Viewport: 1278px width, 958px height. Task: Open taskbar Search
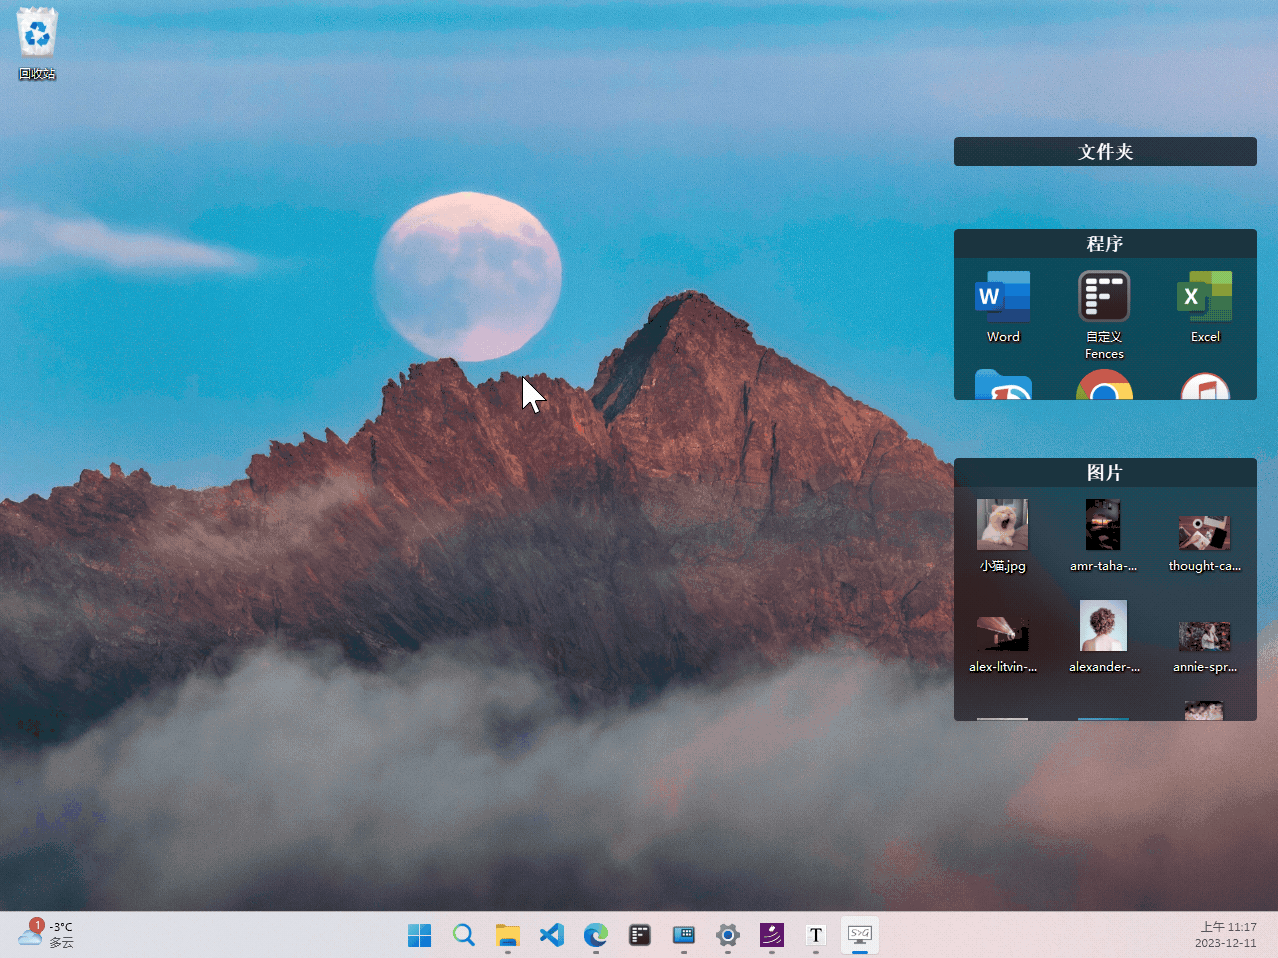click(464, 935)
